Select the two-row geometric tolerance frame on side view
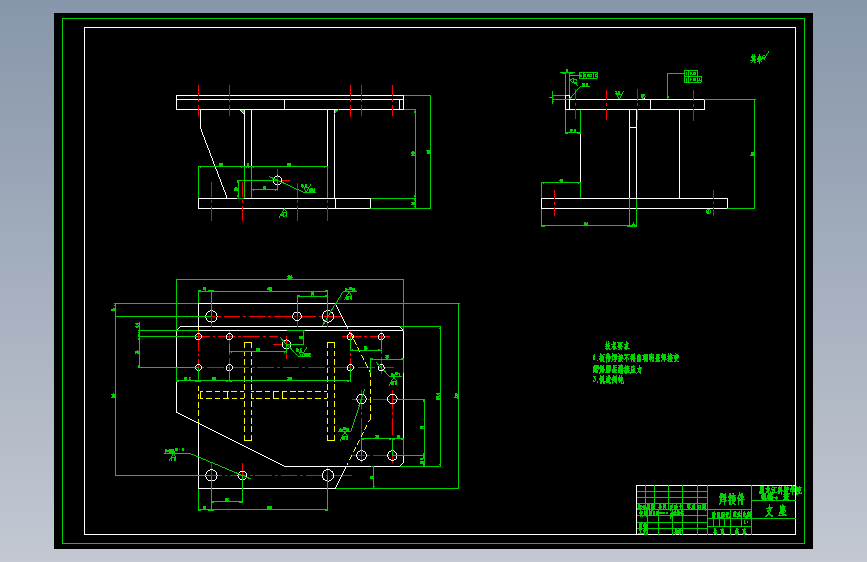This screenshot has width=867, height=562. [692, 76]
